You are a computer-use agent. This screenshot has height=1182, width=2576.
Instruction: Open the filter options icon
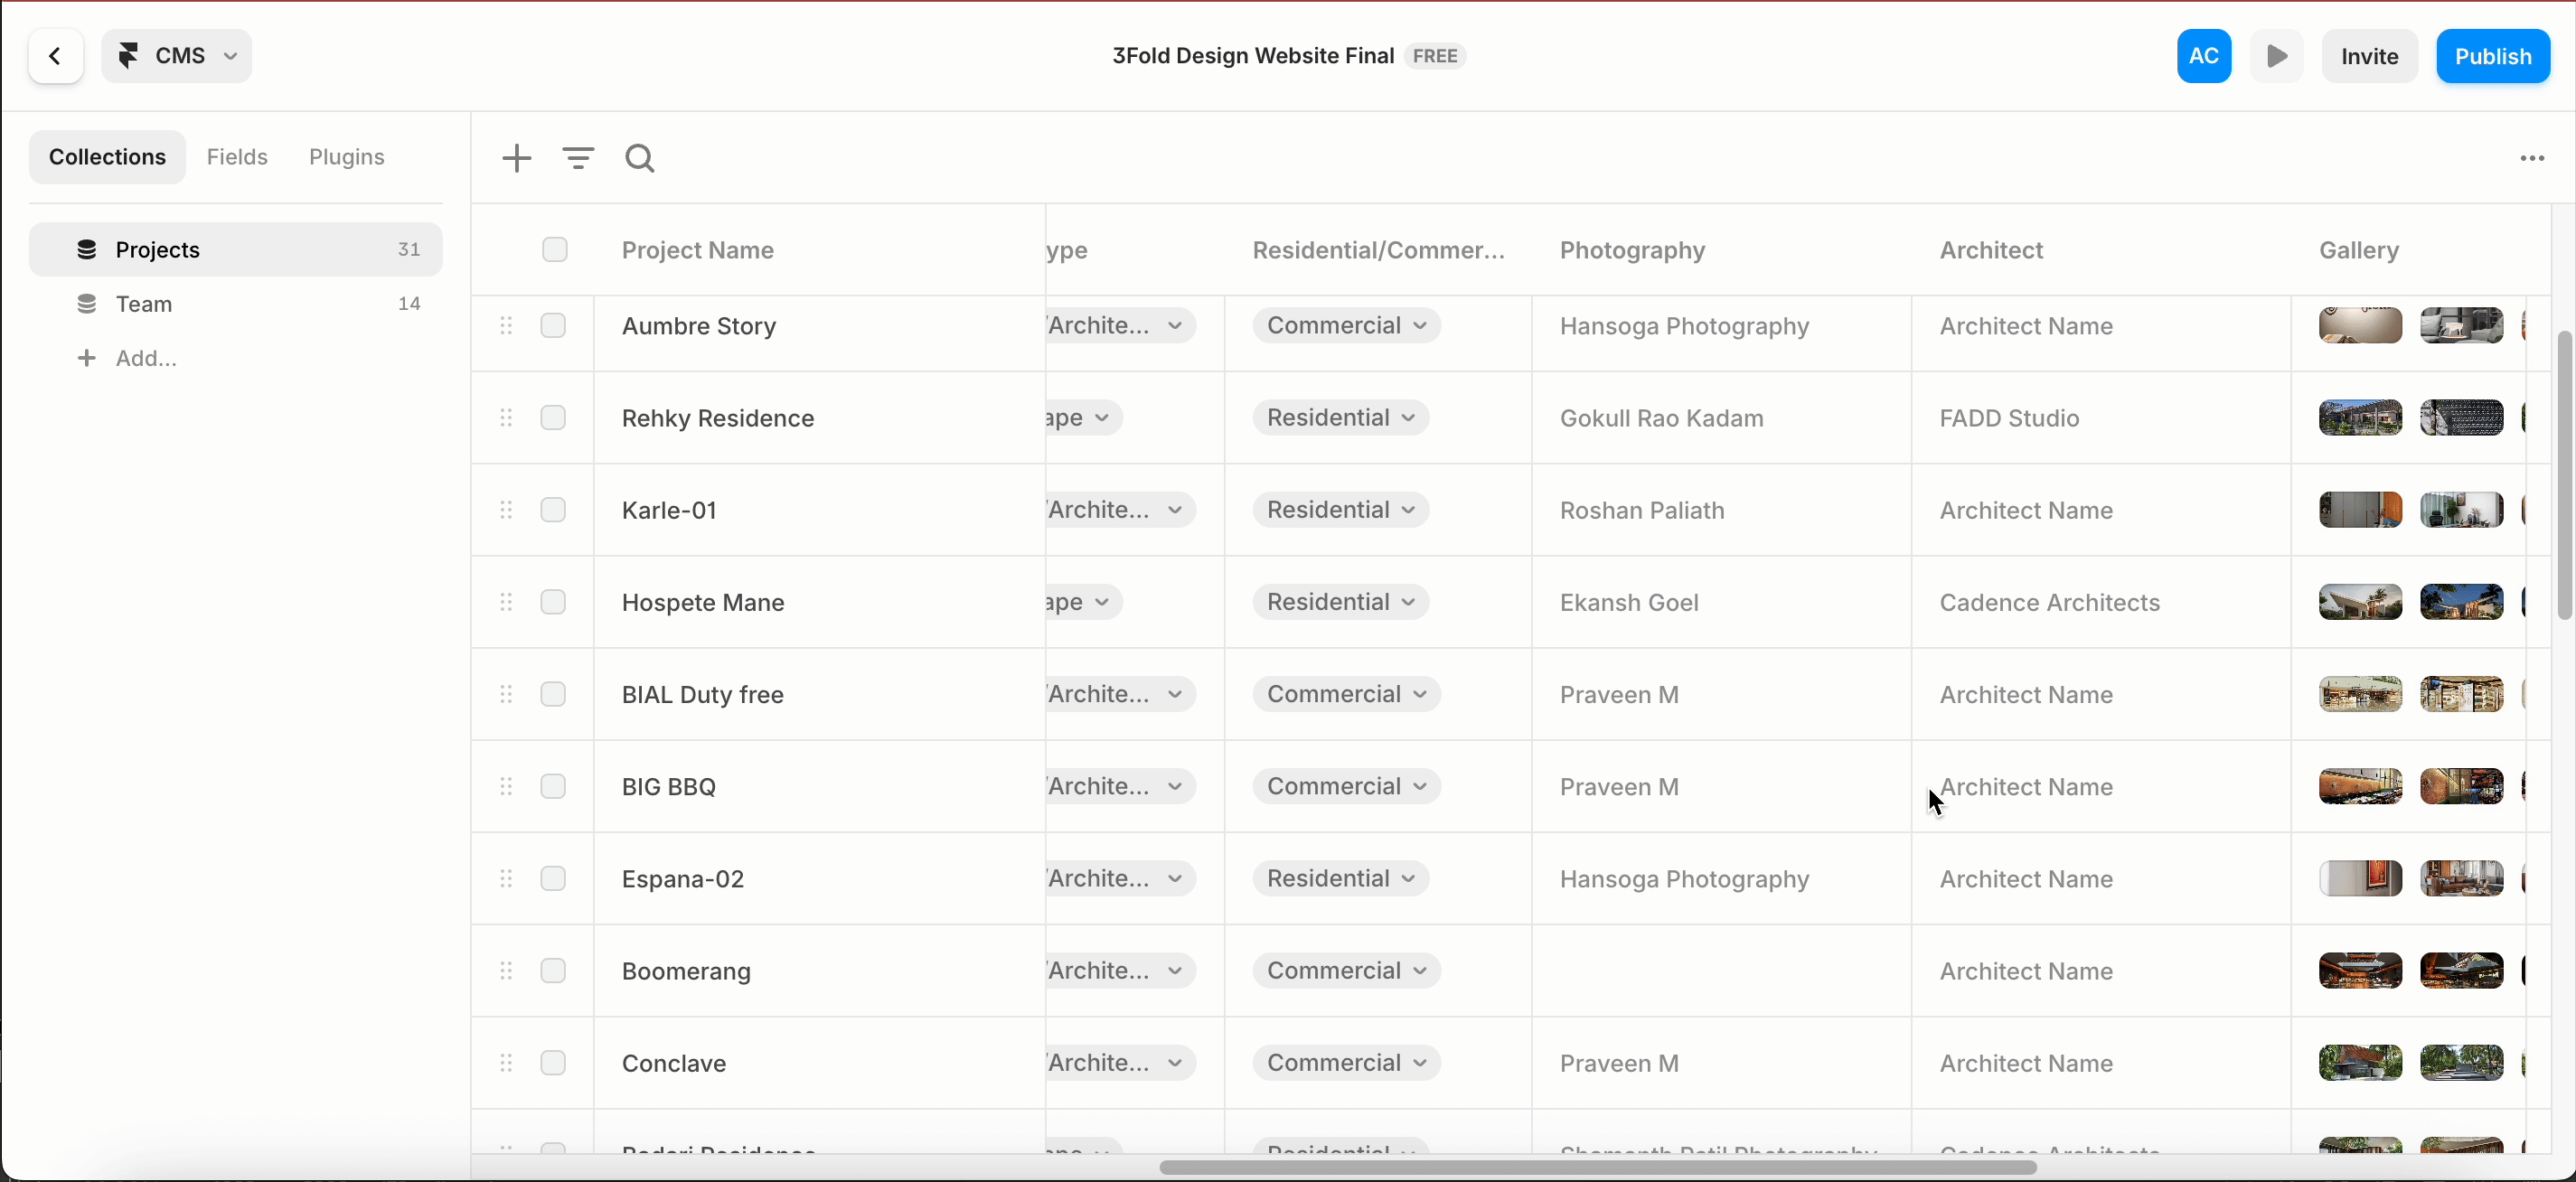[x=578, y=158]
